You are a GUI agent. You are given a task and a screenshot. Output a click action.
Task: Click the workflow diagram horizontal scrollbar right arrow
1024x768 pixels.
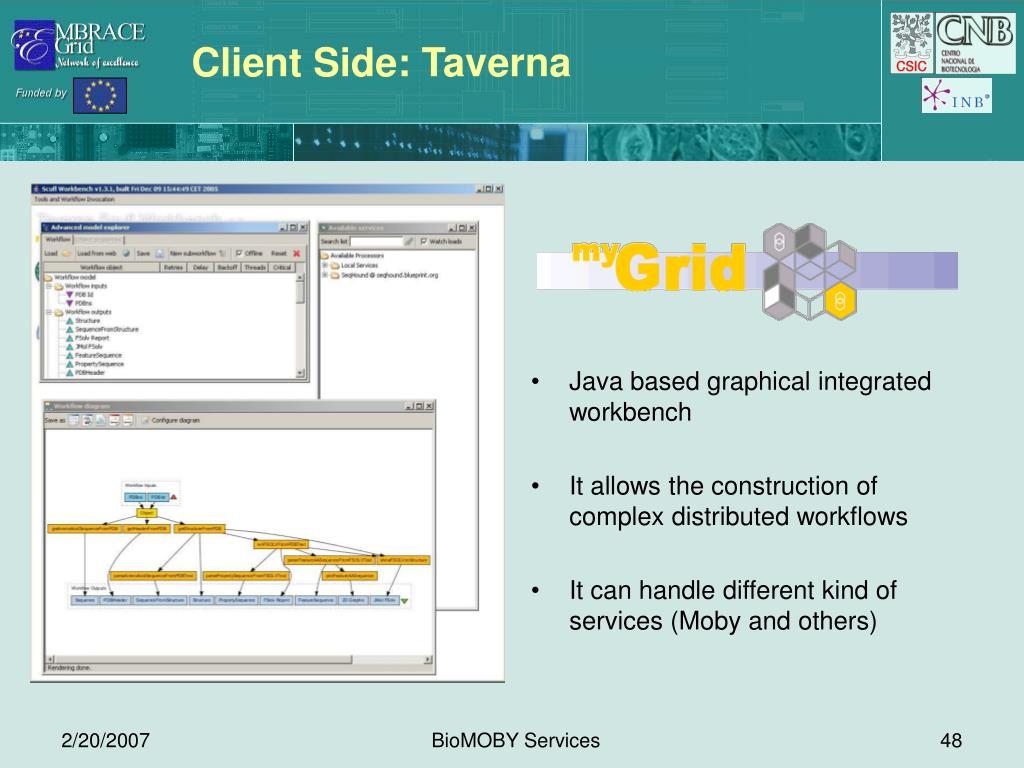[428, 660]
